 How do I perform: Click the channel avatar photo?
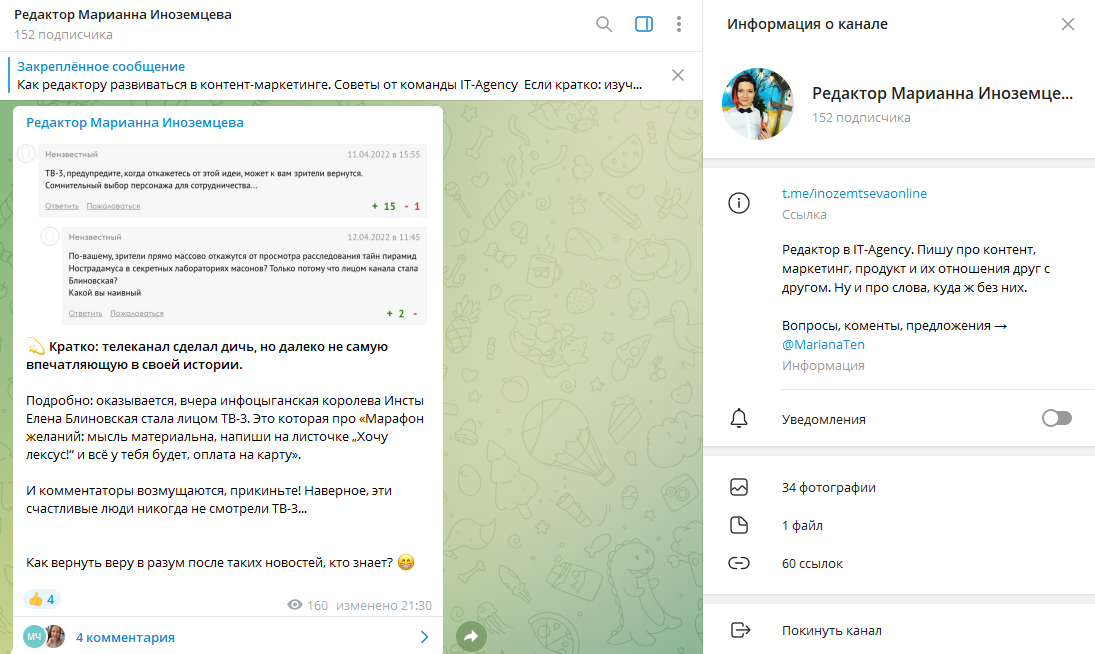pyautogui.click(x=757, y=102)
